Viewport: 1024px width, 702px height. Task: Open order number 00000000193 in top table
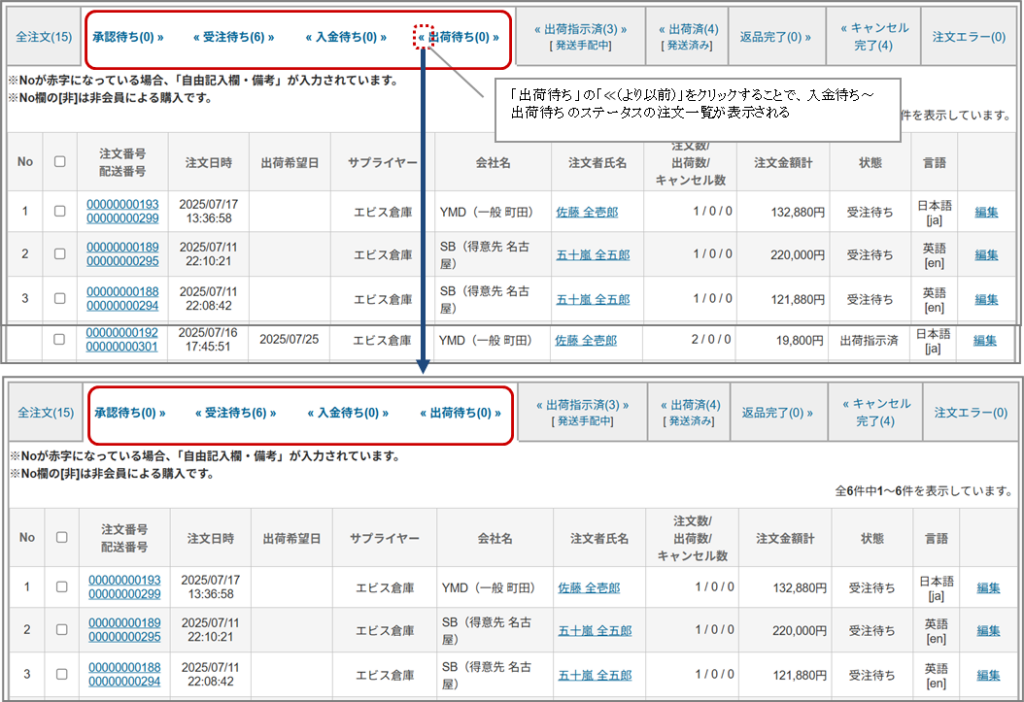coord(123,204)
